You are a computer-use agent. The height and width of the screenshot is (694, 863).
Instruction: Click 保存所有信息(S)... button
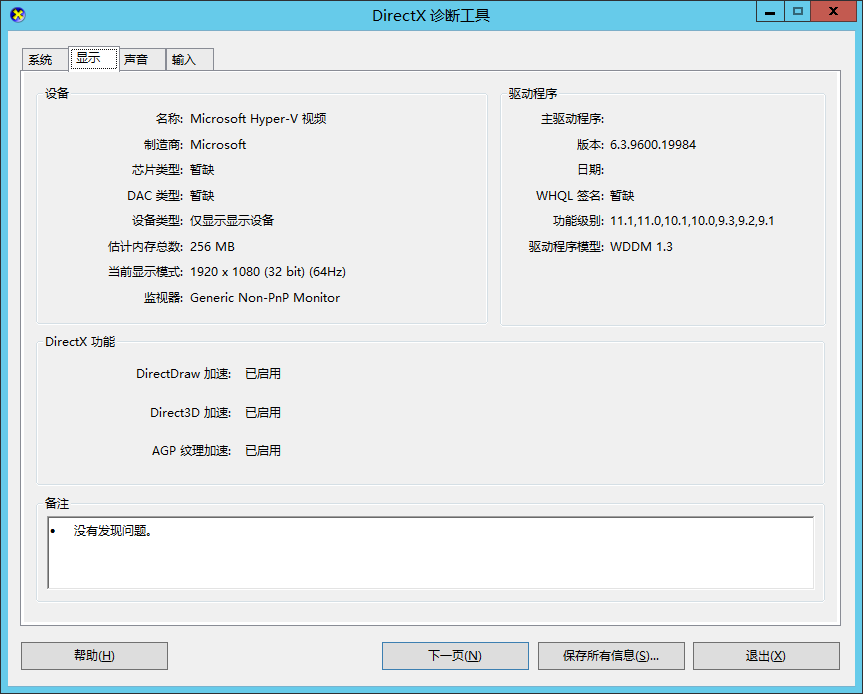click(x=611, y=655)
